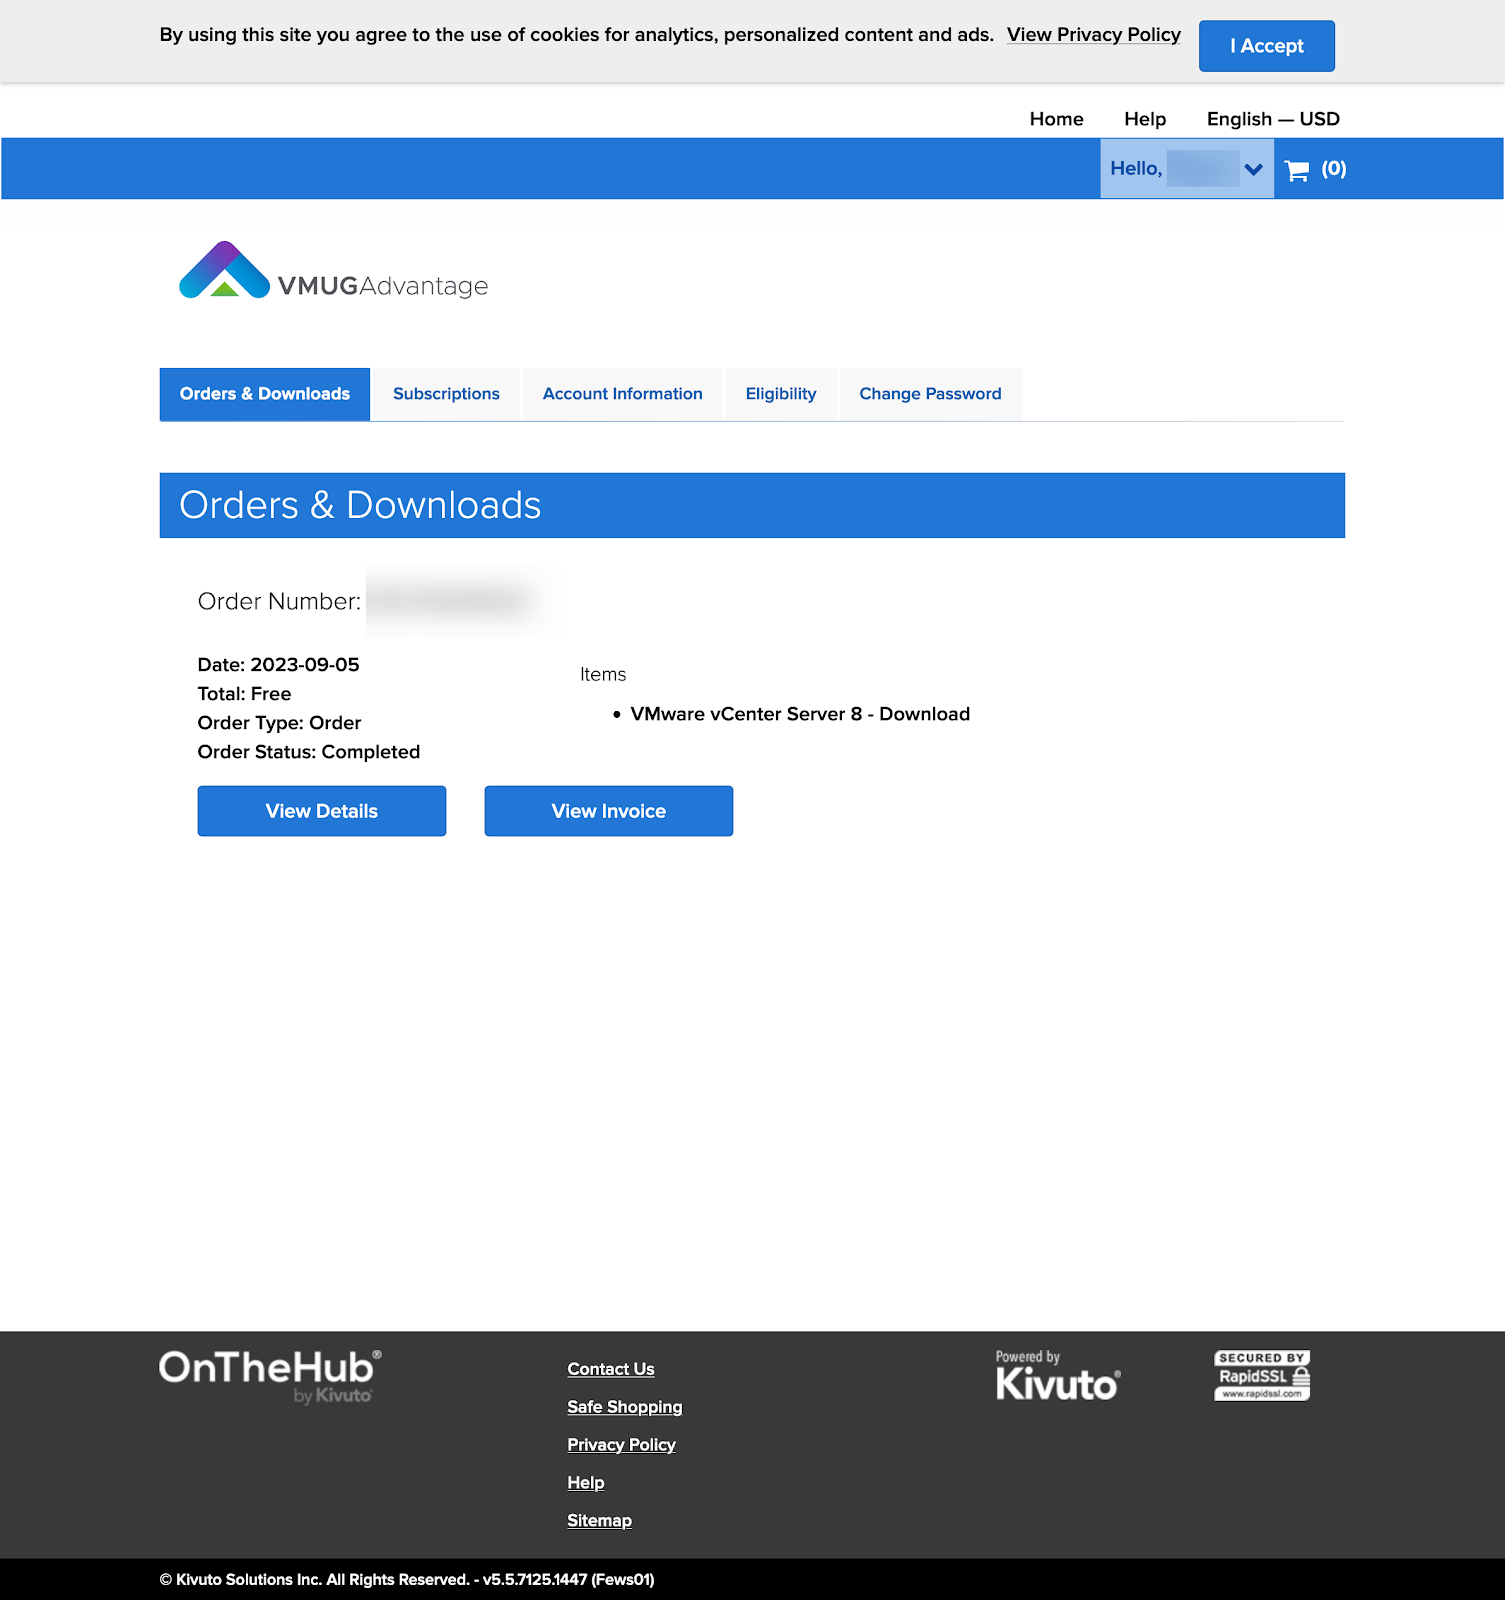This screenshot has width=1505, height=1600.
Task: Open the shopping cart icon
Action: (x=1296, y=170)
